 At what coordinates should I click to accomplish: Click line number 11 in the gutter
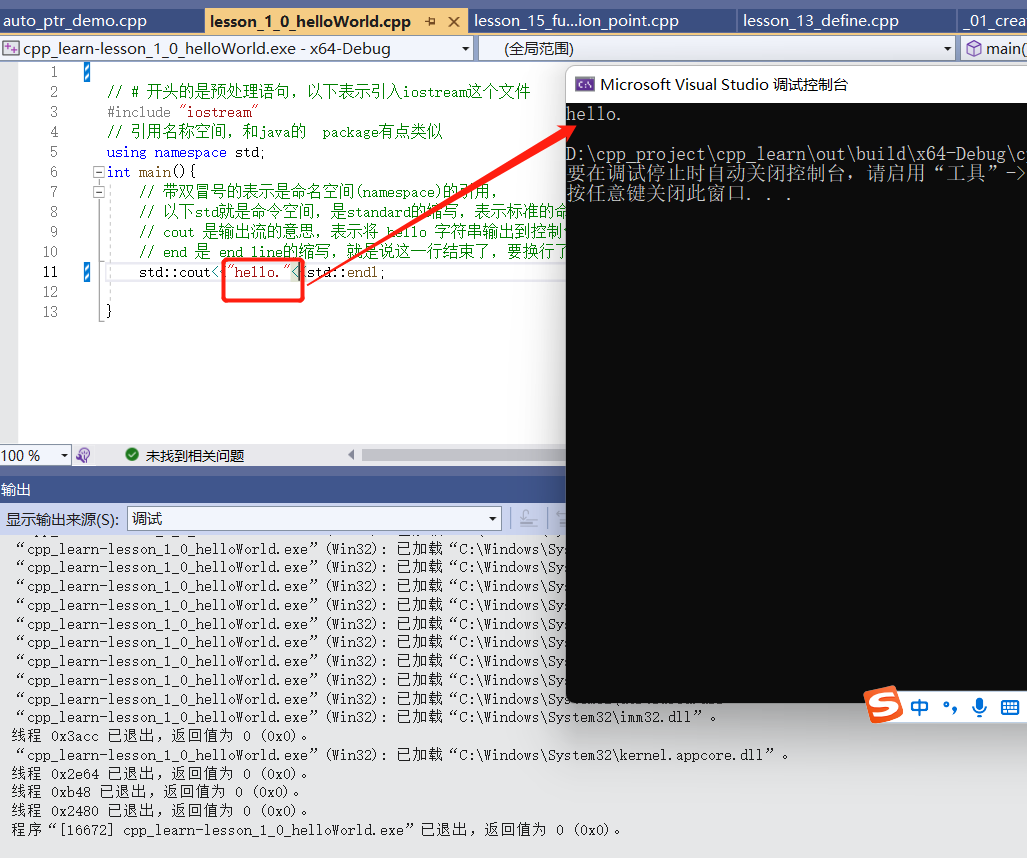(x=50, y=272)
